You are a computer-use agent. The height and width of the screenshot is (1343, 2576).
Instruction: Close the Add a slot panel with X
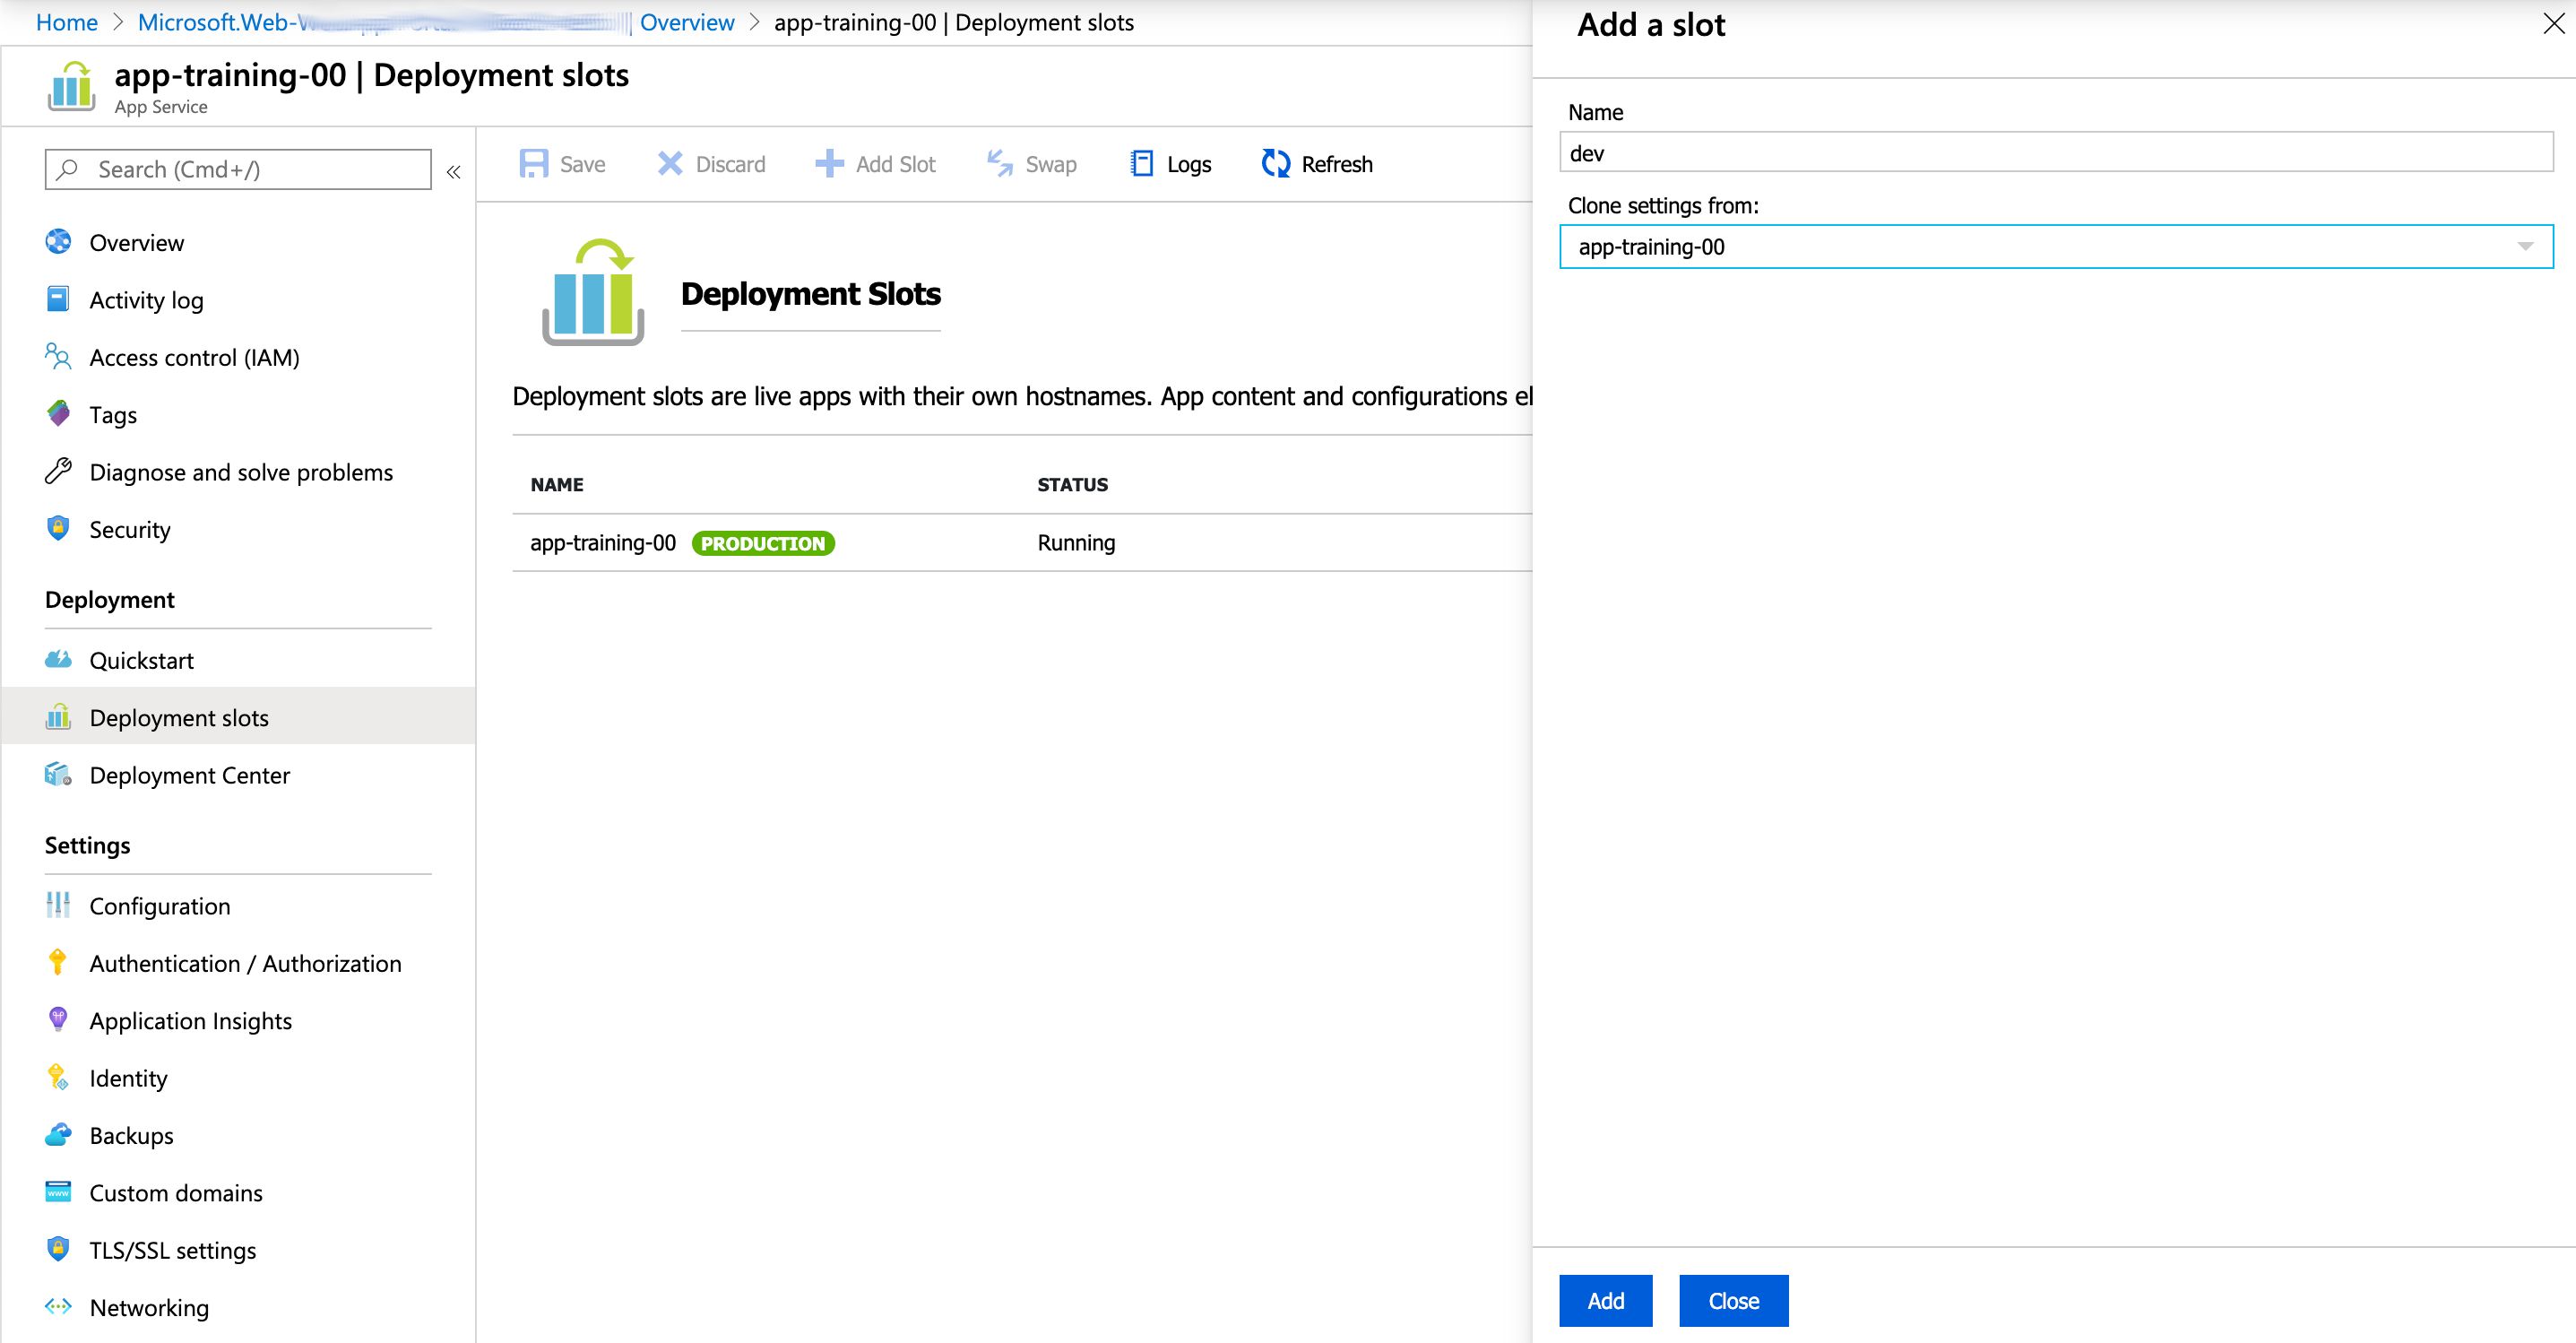point(2553,24)
